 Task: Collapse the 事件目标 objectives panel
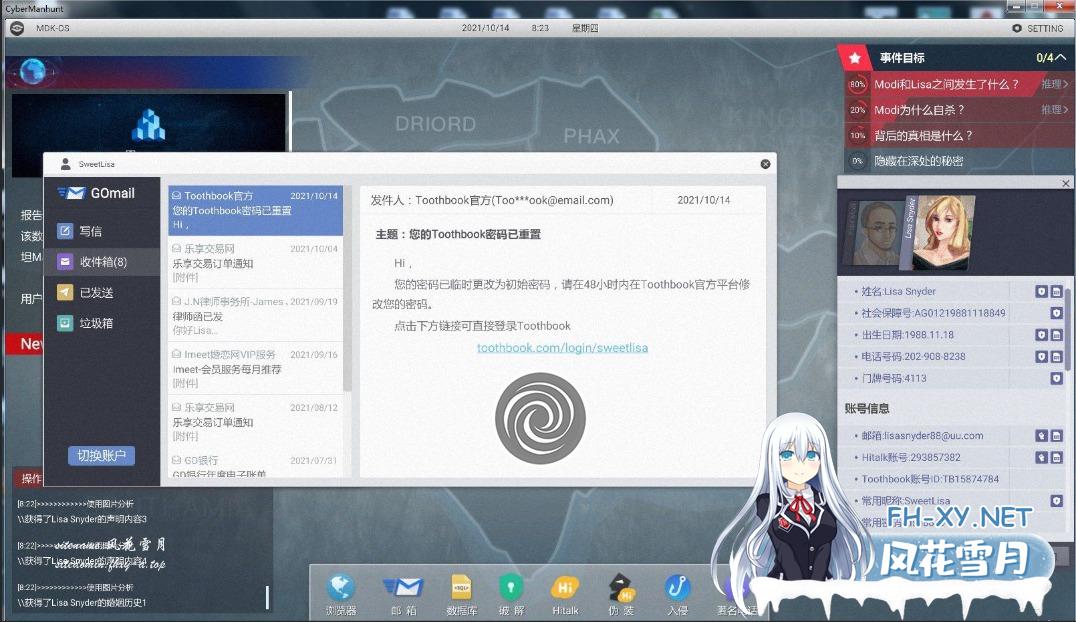click(1061, 58)
